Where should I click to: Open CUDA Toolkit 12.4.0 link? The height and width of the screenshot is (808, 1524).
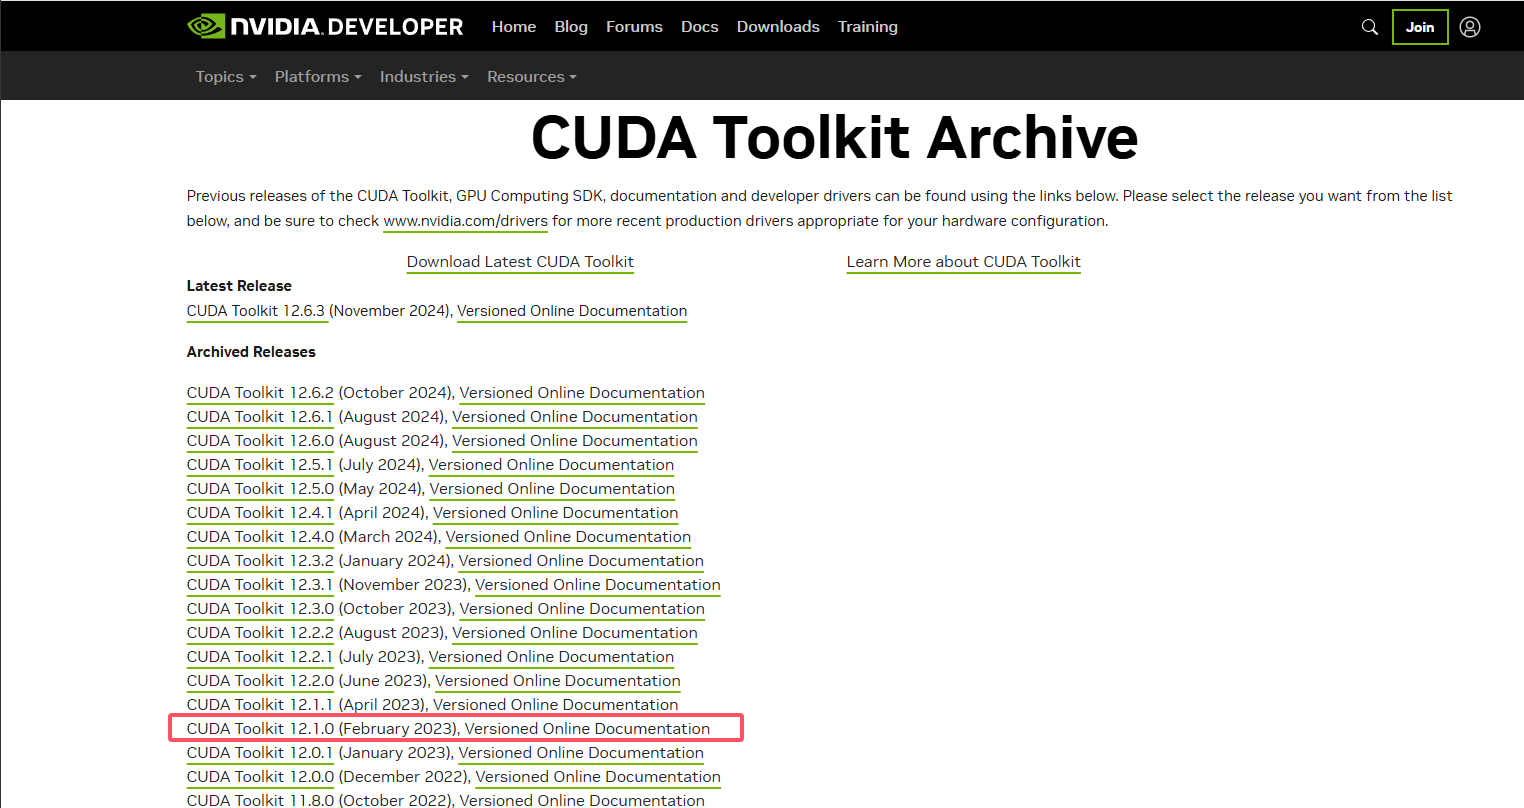coord(260,537)
